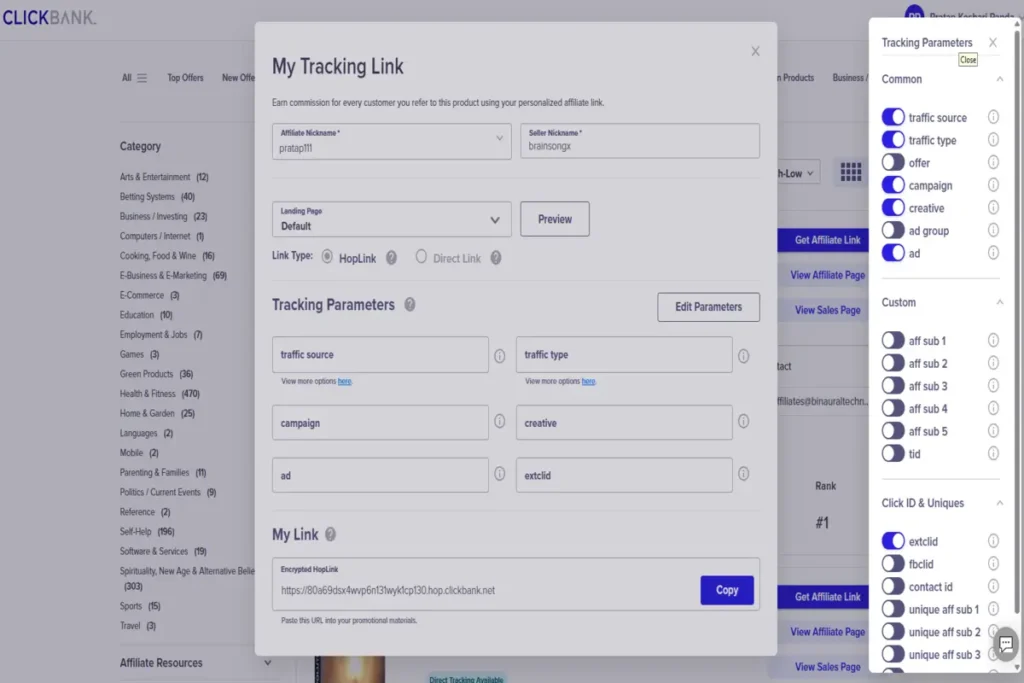Click info icon beside campaign field
Image resolution: width=1024 pixels, height=683 pixels.
pyautogui.click(x=500, y=421)
